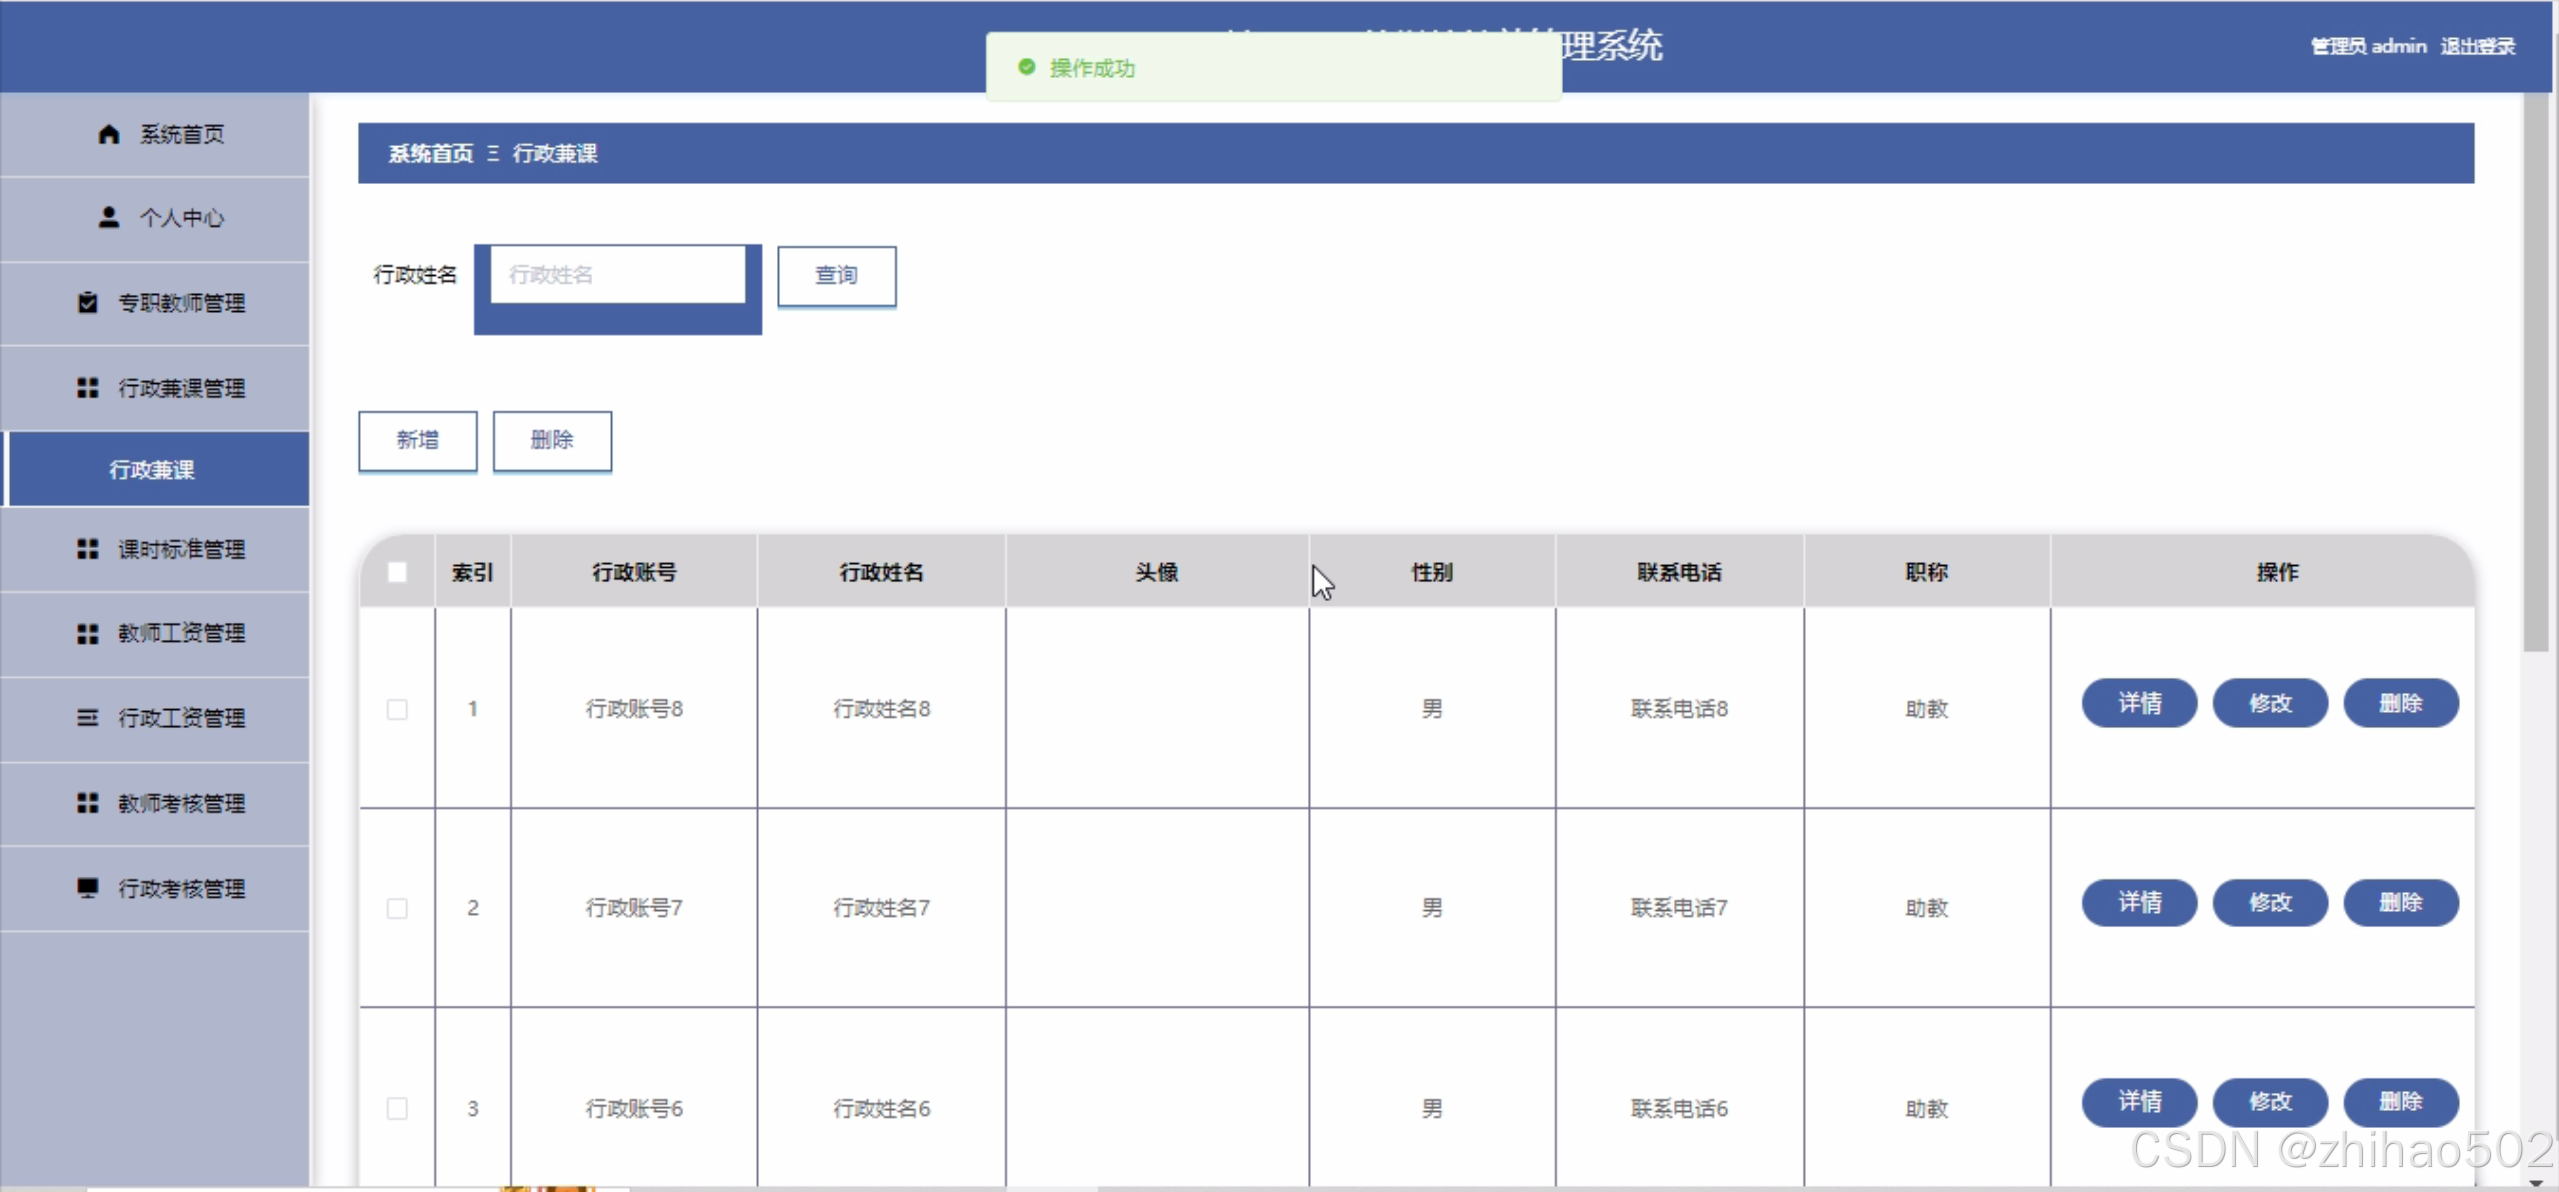Click 修改 for 行政姓名7 row
The height and width of the screenshot is (1192, 2559).
[2269, 902]
